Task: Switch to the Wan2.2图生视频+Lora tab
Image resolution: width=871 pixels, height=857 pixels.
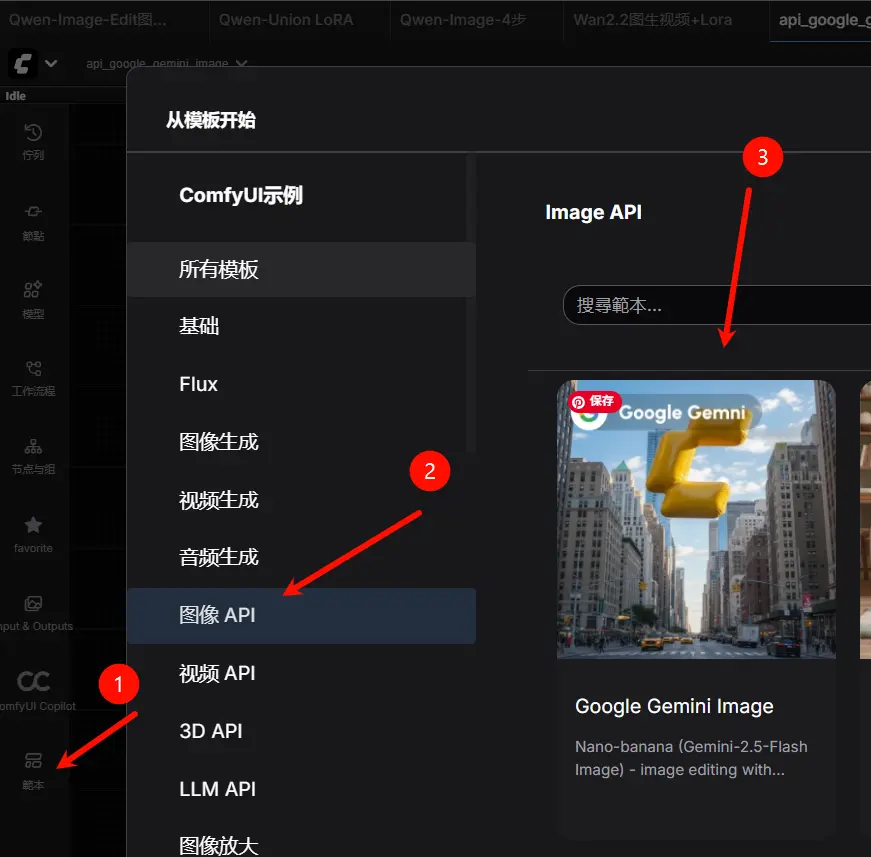Action: [x=651, y=18]
